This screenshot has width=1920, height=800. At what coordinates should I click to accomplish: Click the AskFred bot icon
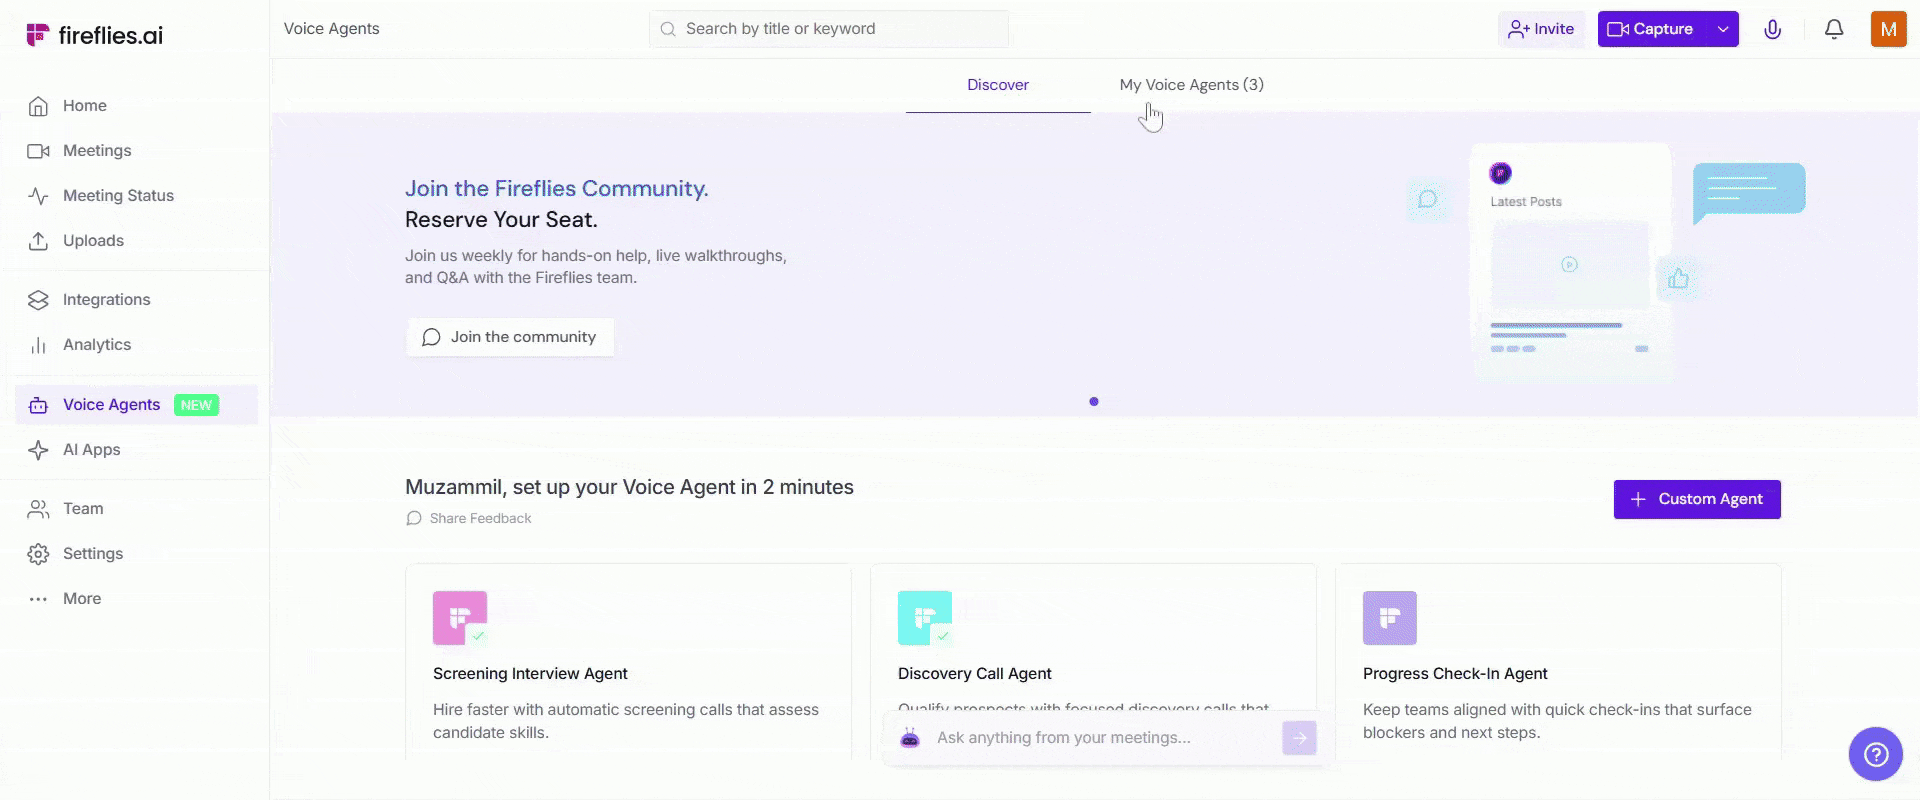click(x=910, y=738)
